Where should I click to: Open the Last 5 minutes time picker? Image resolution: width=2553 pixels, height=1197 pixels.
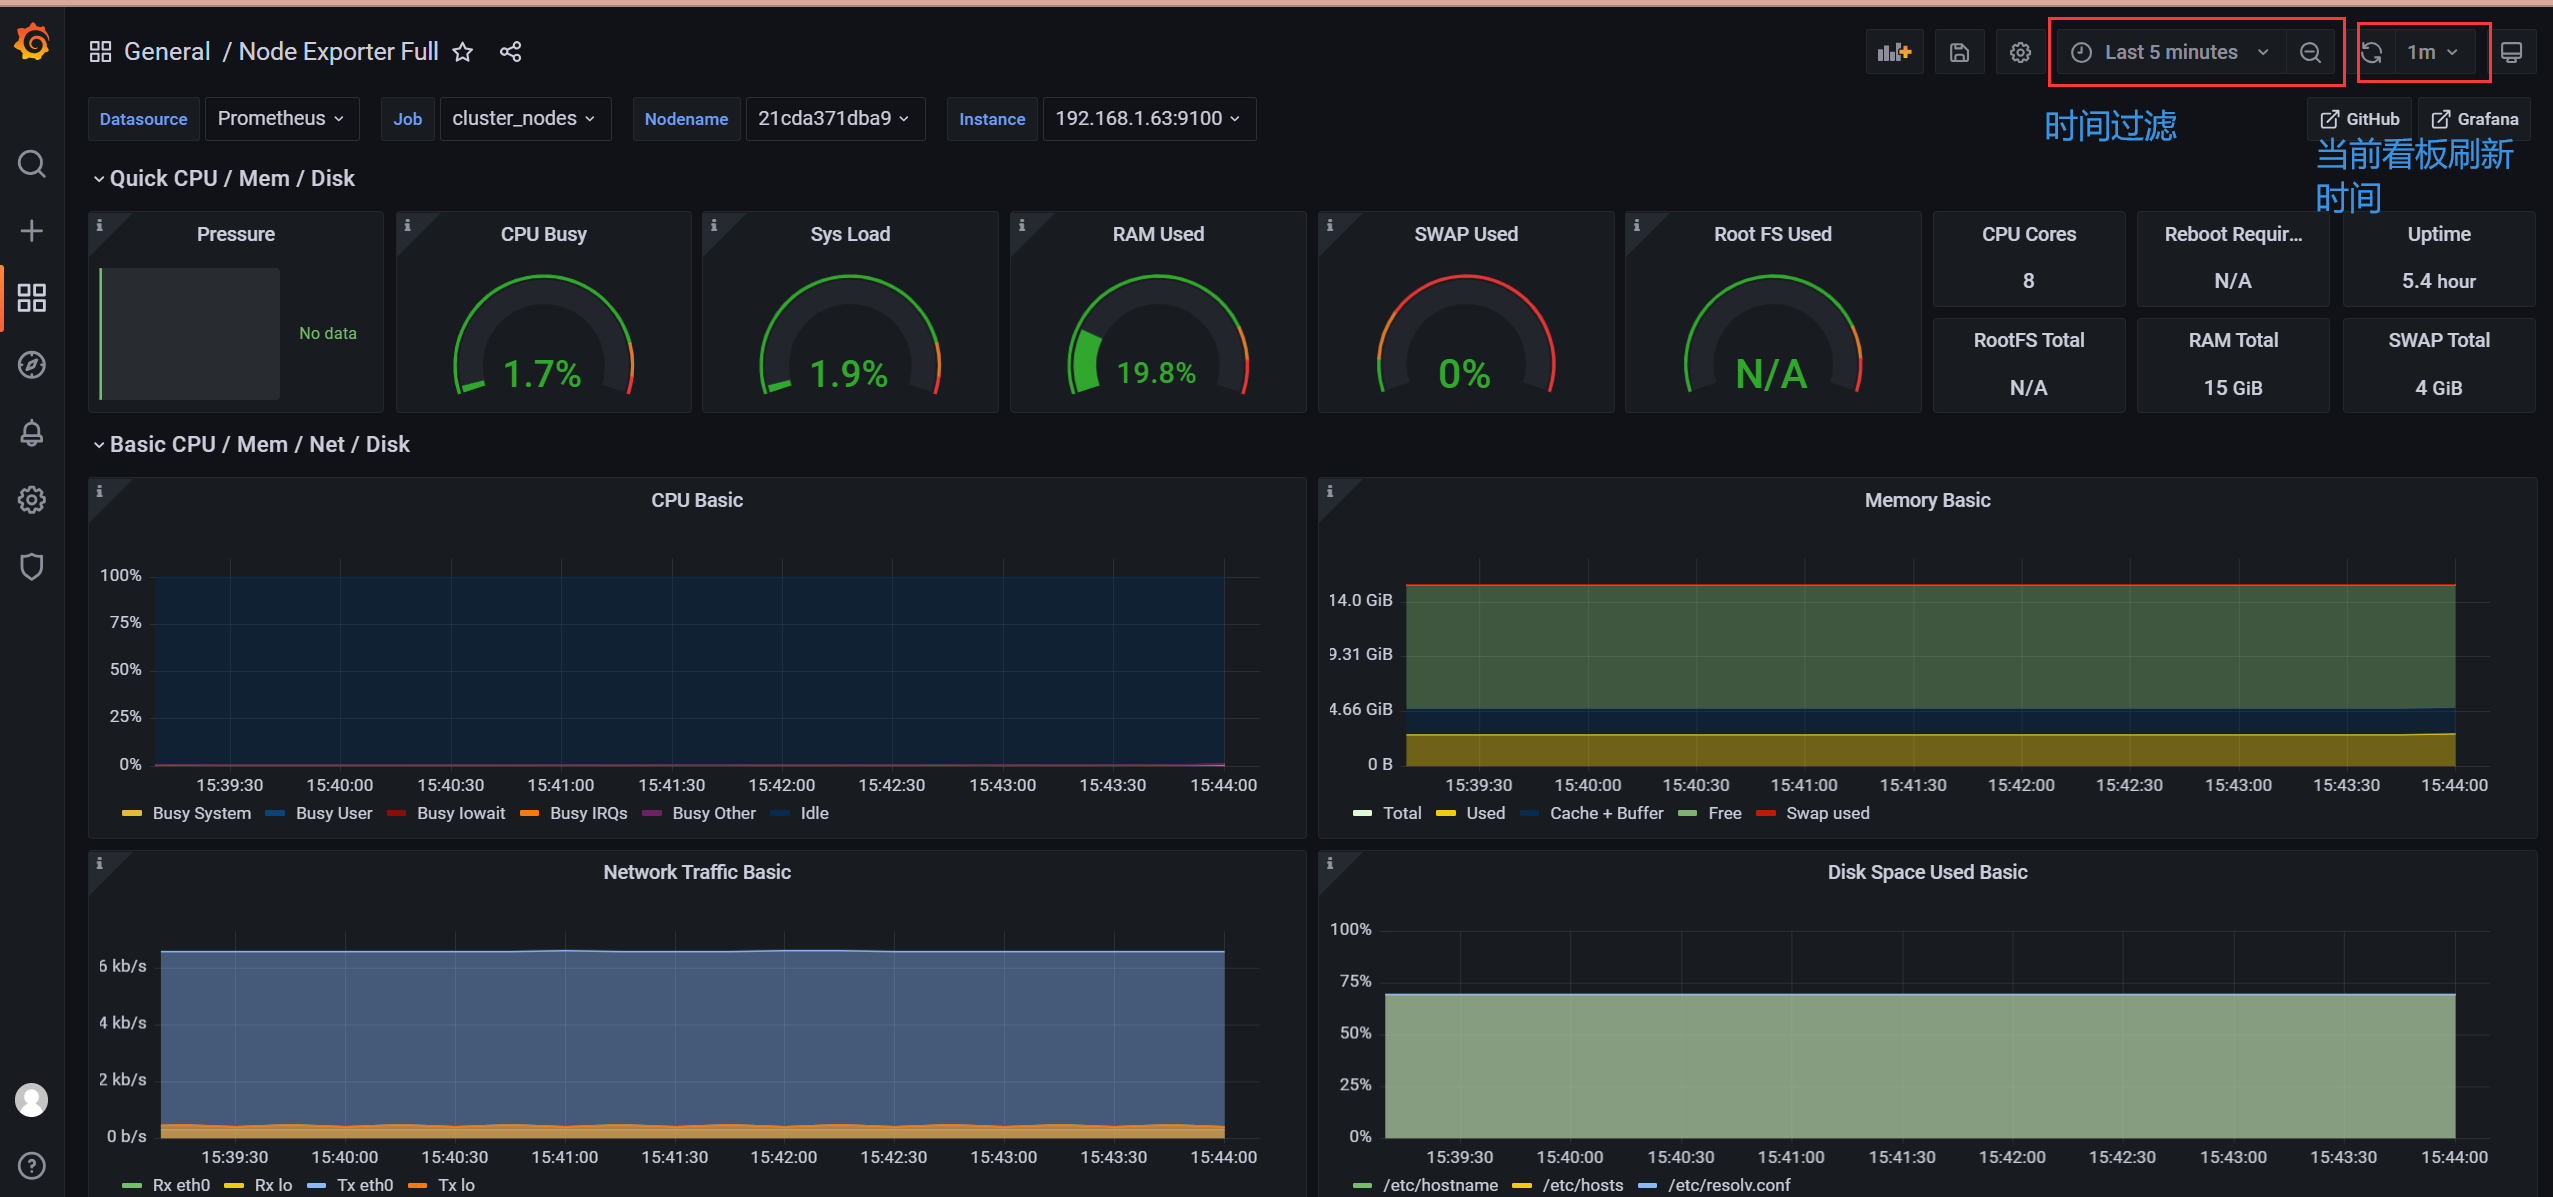pos(2170,52)
